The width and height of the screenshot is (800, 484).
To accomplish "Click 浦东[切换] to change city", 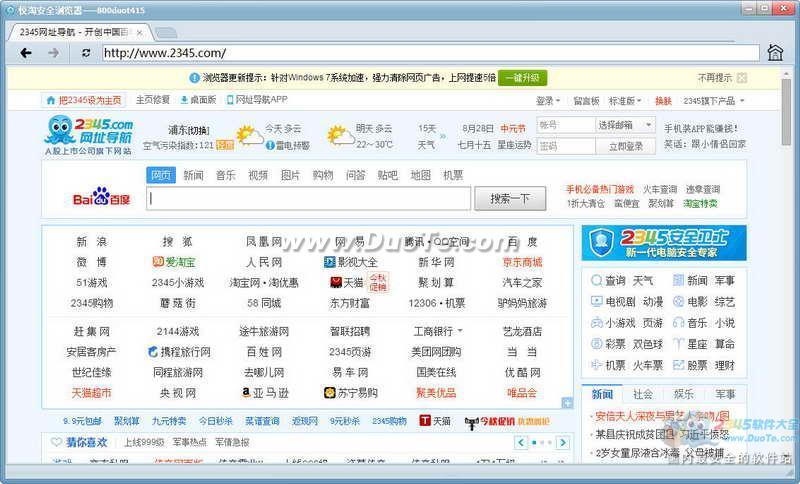I will pyautogui.click(x=189, y=130).
